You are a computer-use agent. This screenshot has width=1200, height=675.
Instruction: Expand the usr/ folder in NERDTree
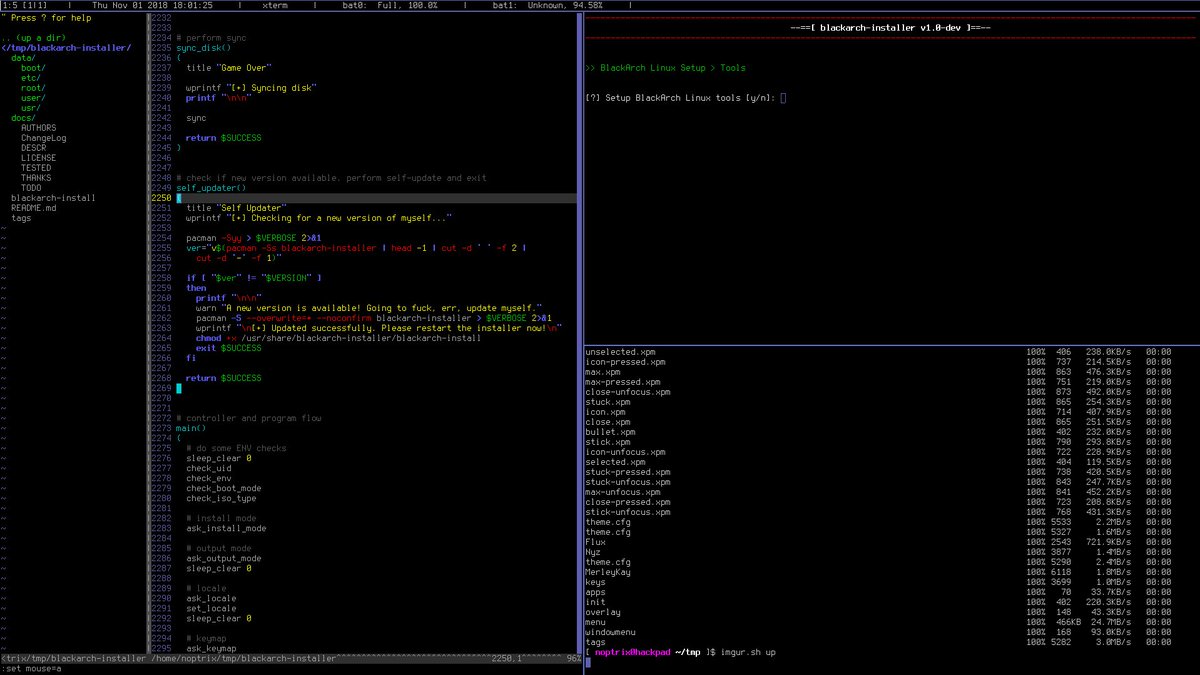point(31,108)
